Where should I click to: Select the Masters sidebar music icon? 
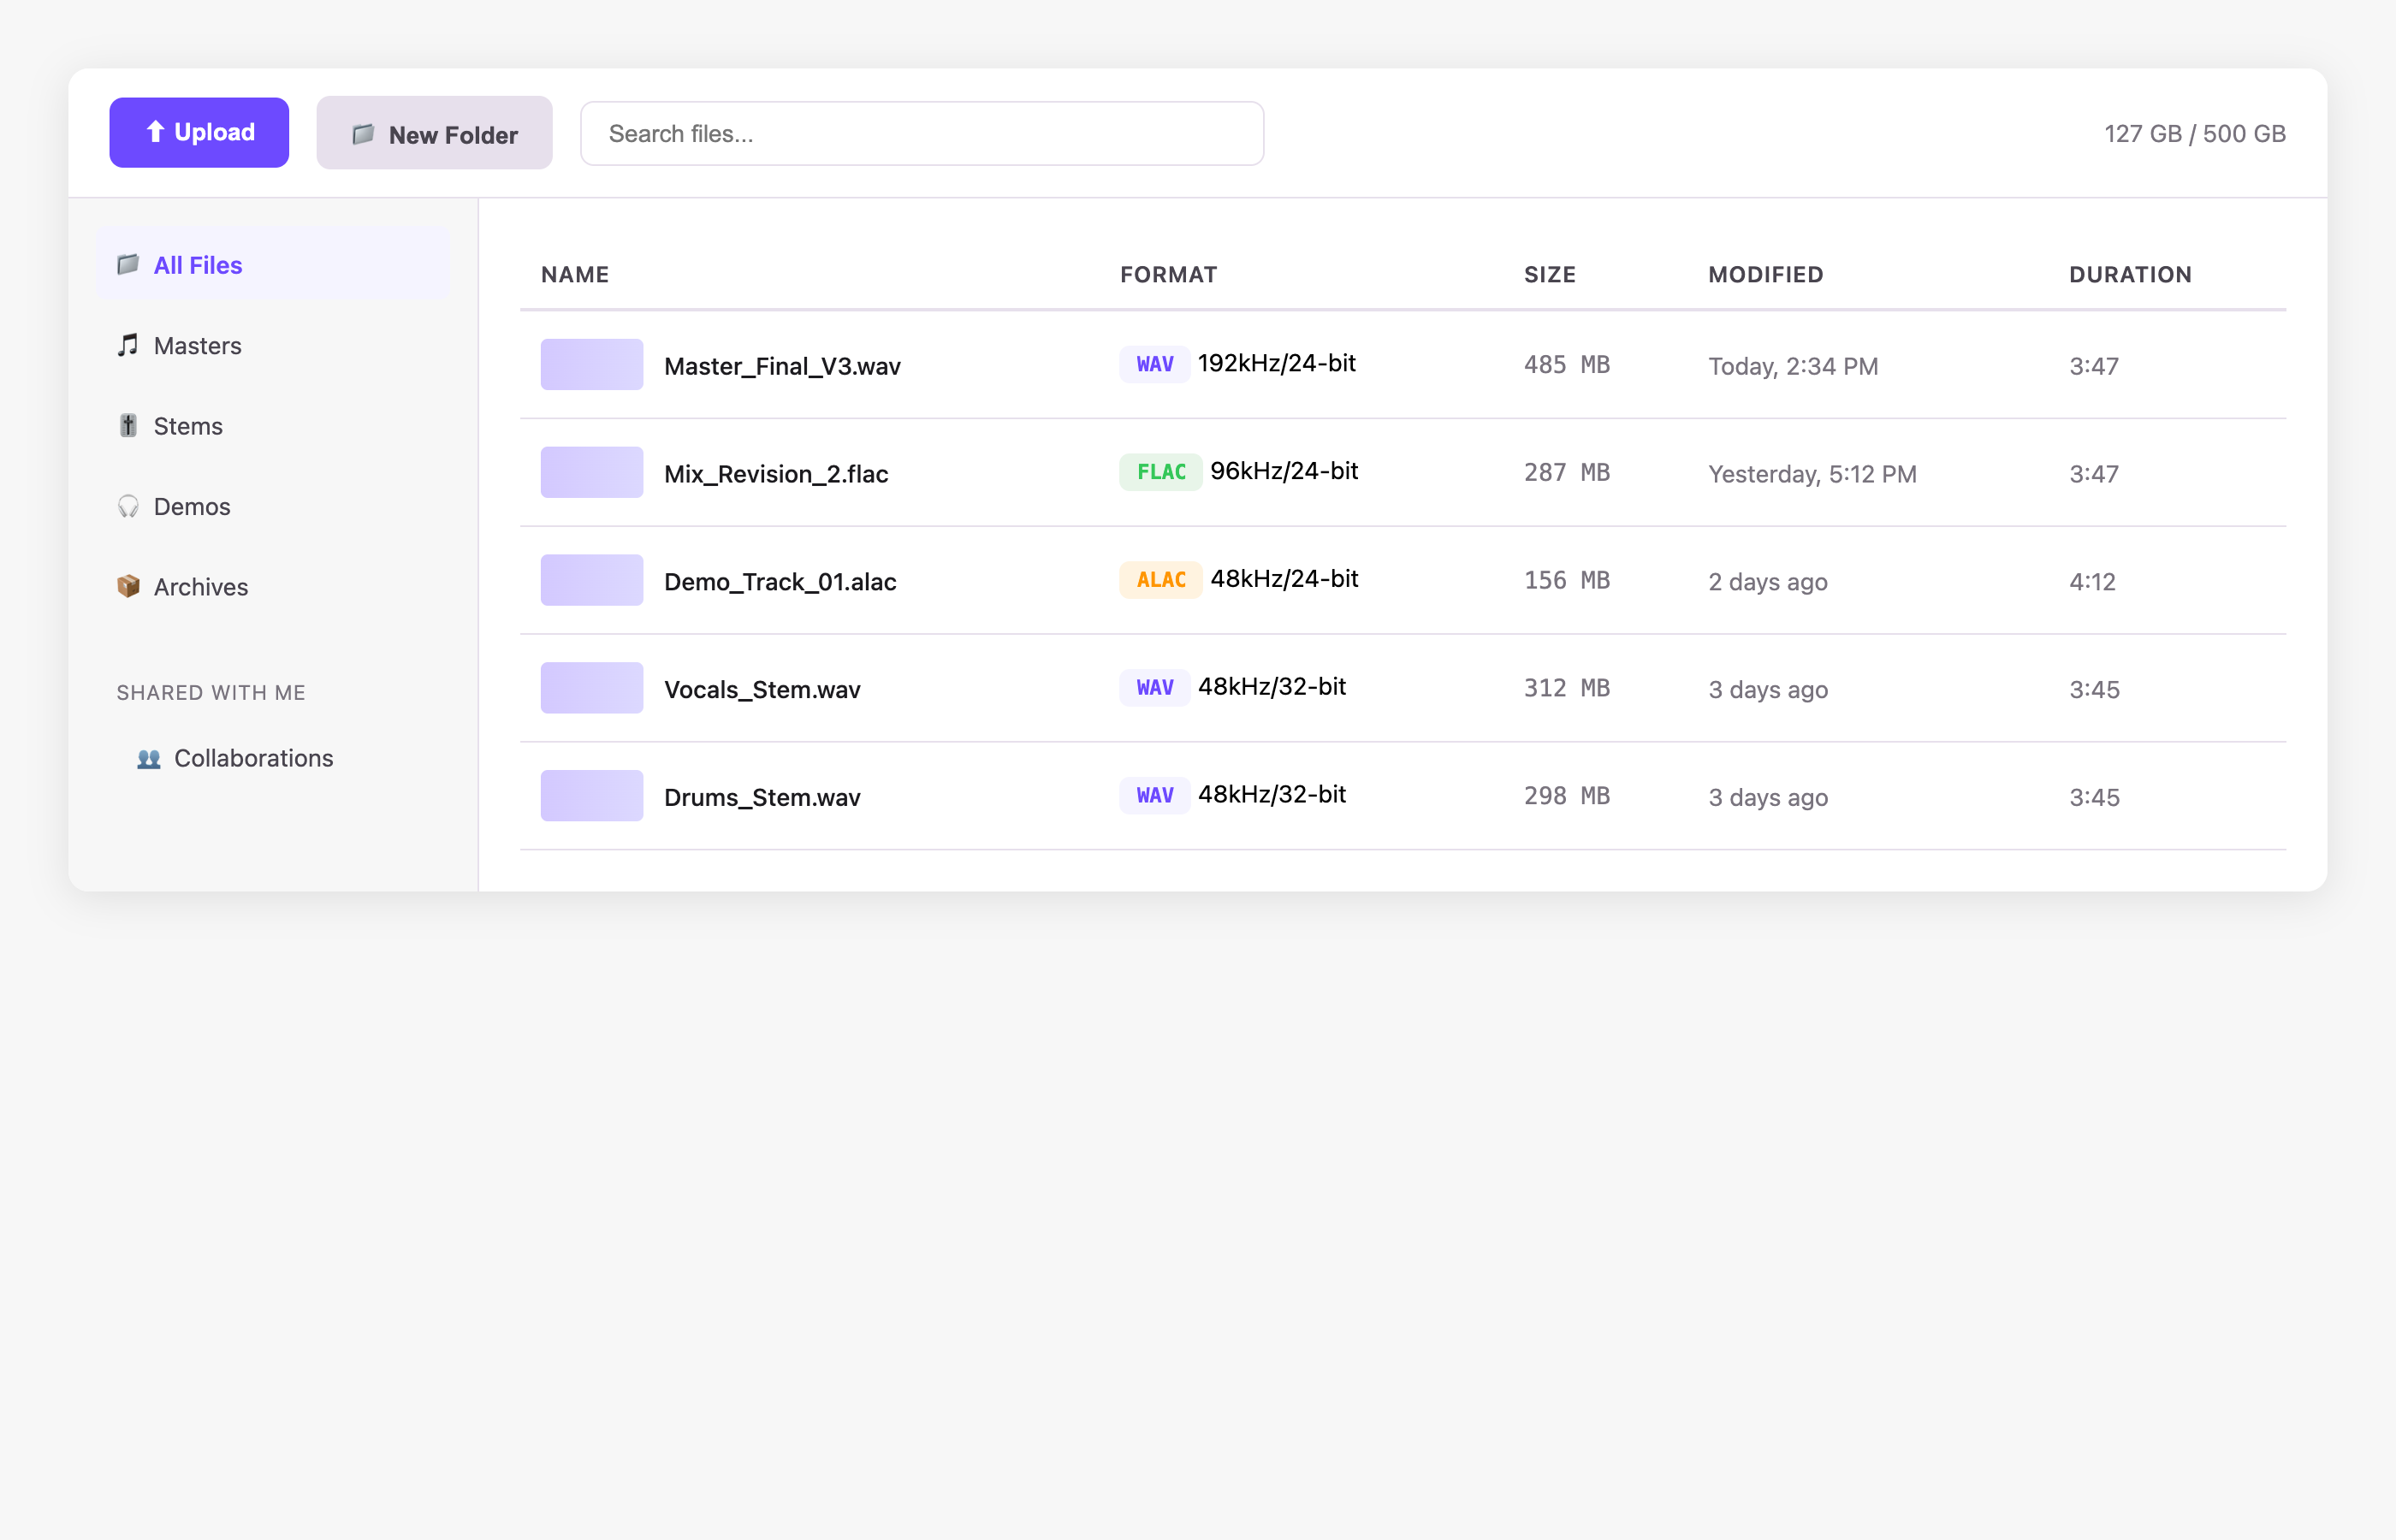point(129,345)
